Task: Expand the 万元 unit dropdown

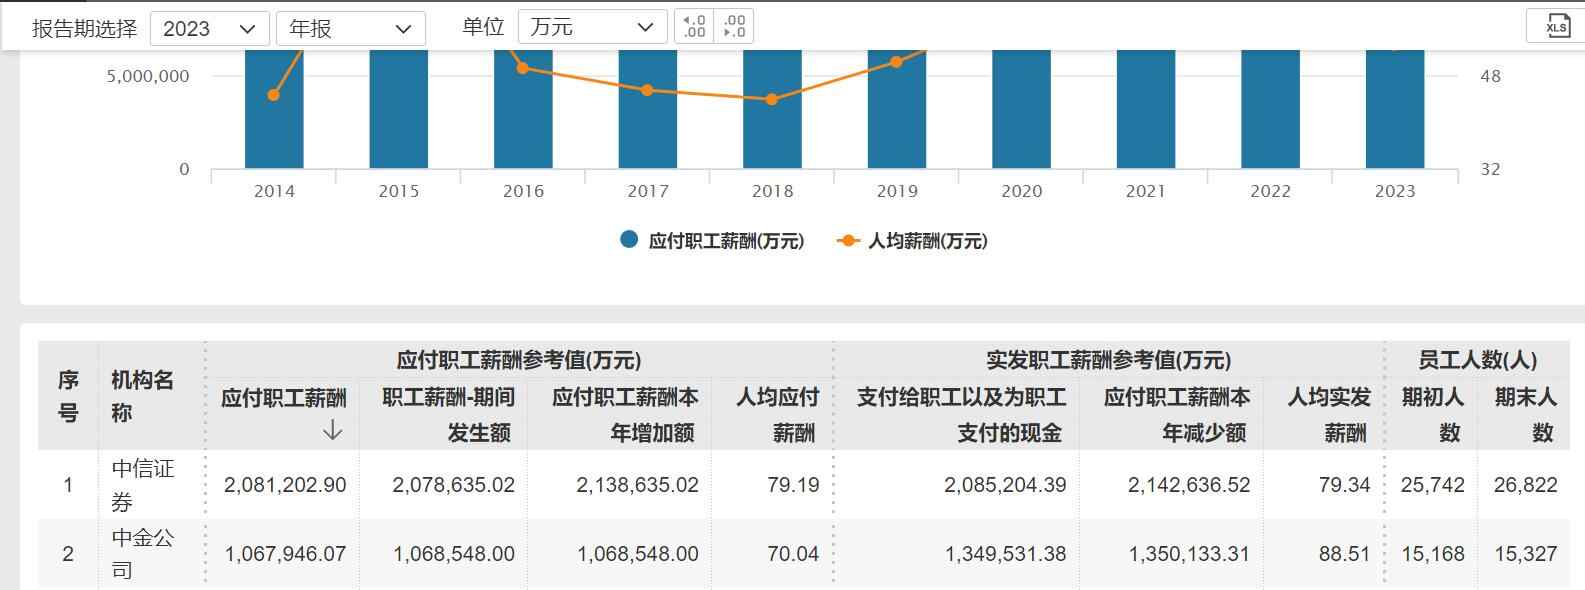Action: tap(592, 28)
